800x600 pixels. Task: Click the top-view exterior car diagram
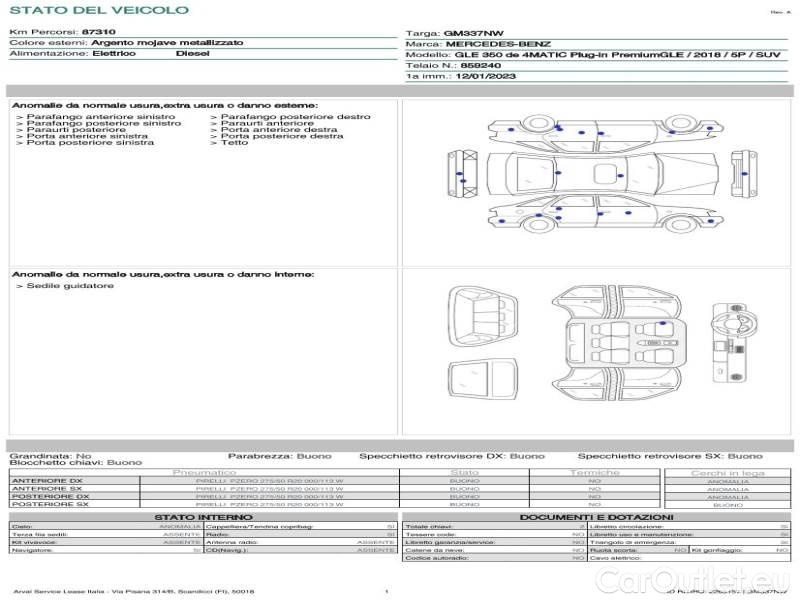(x=603, y=174)
